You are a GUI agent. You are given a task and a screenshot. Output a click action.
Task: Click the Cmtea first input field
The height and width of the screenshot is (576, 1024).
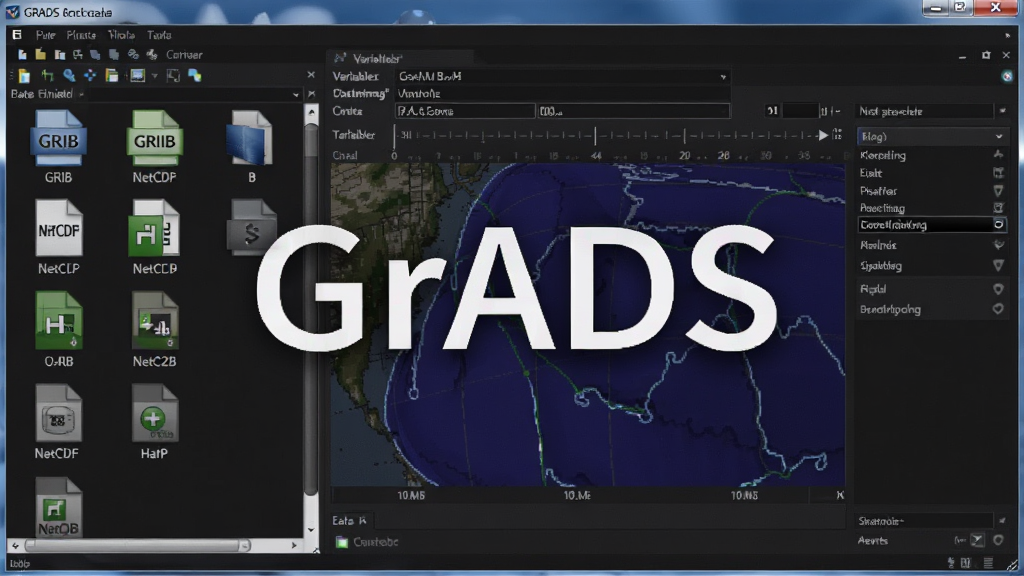click(x=464, y=112)
